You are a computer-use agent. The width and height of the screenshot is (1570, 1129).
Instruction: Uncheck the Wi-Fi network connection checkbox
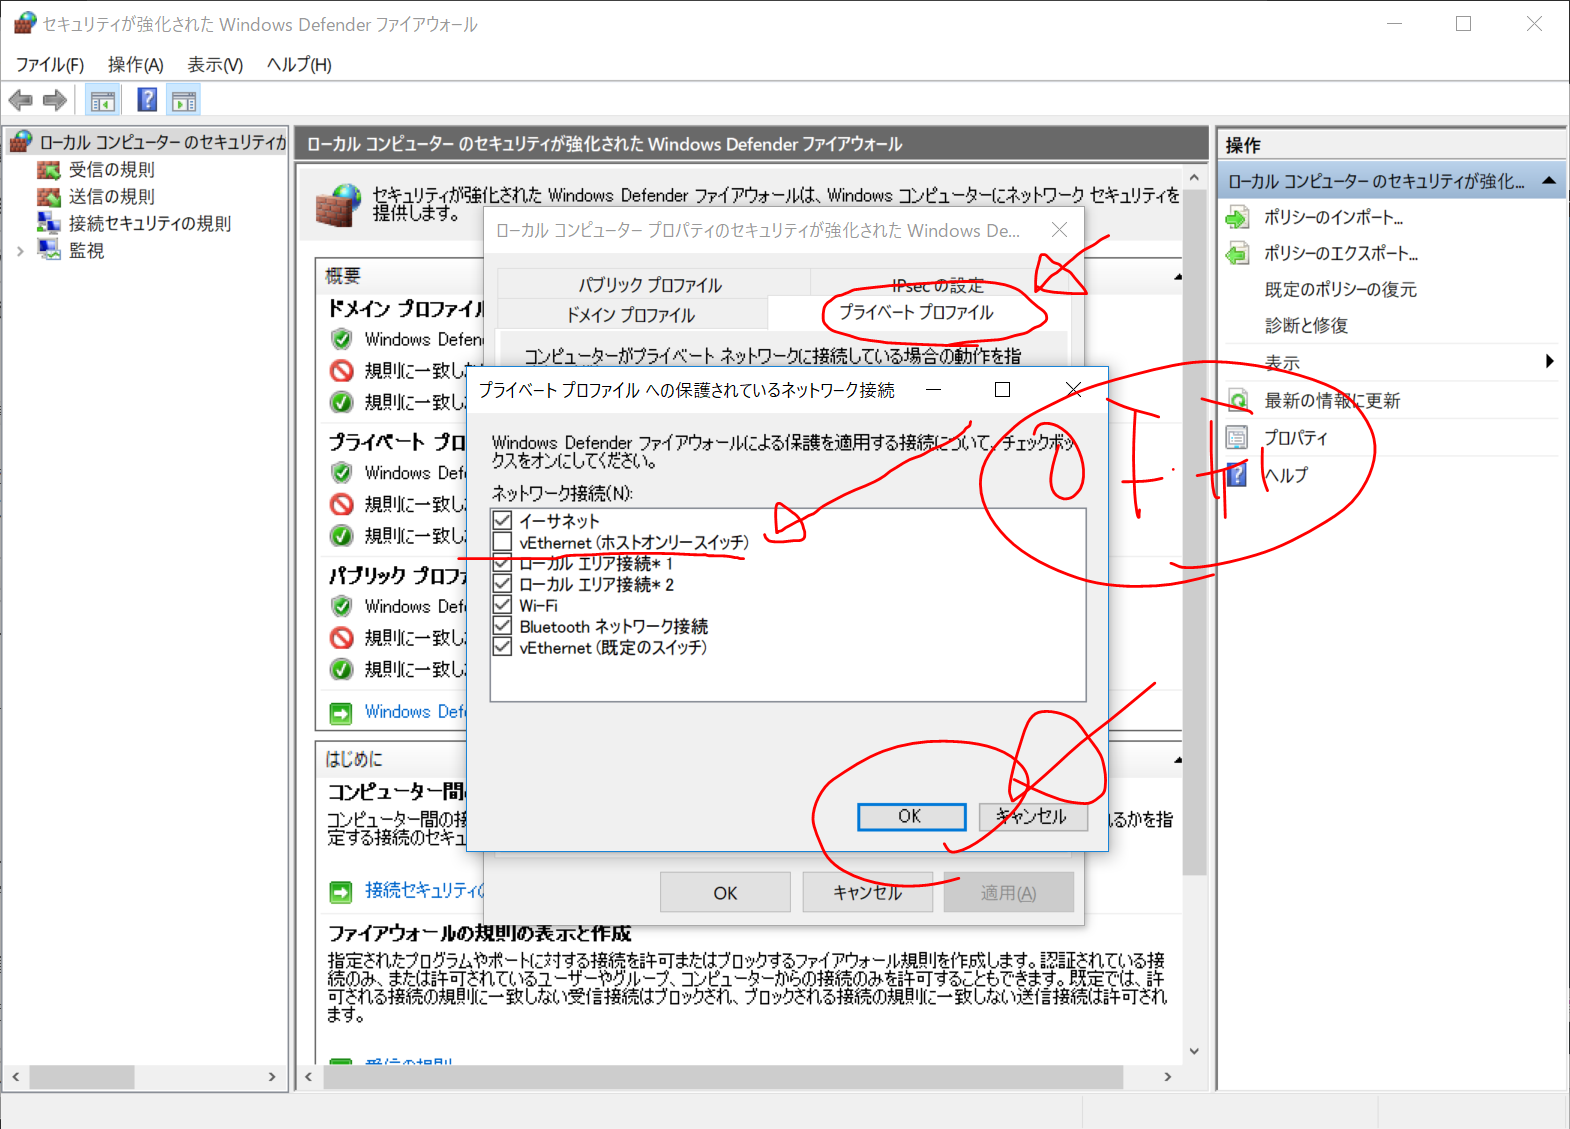[x=503, y=605]
